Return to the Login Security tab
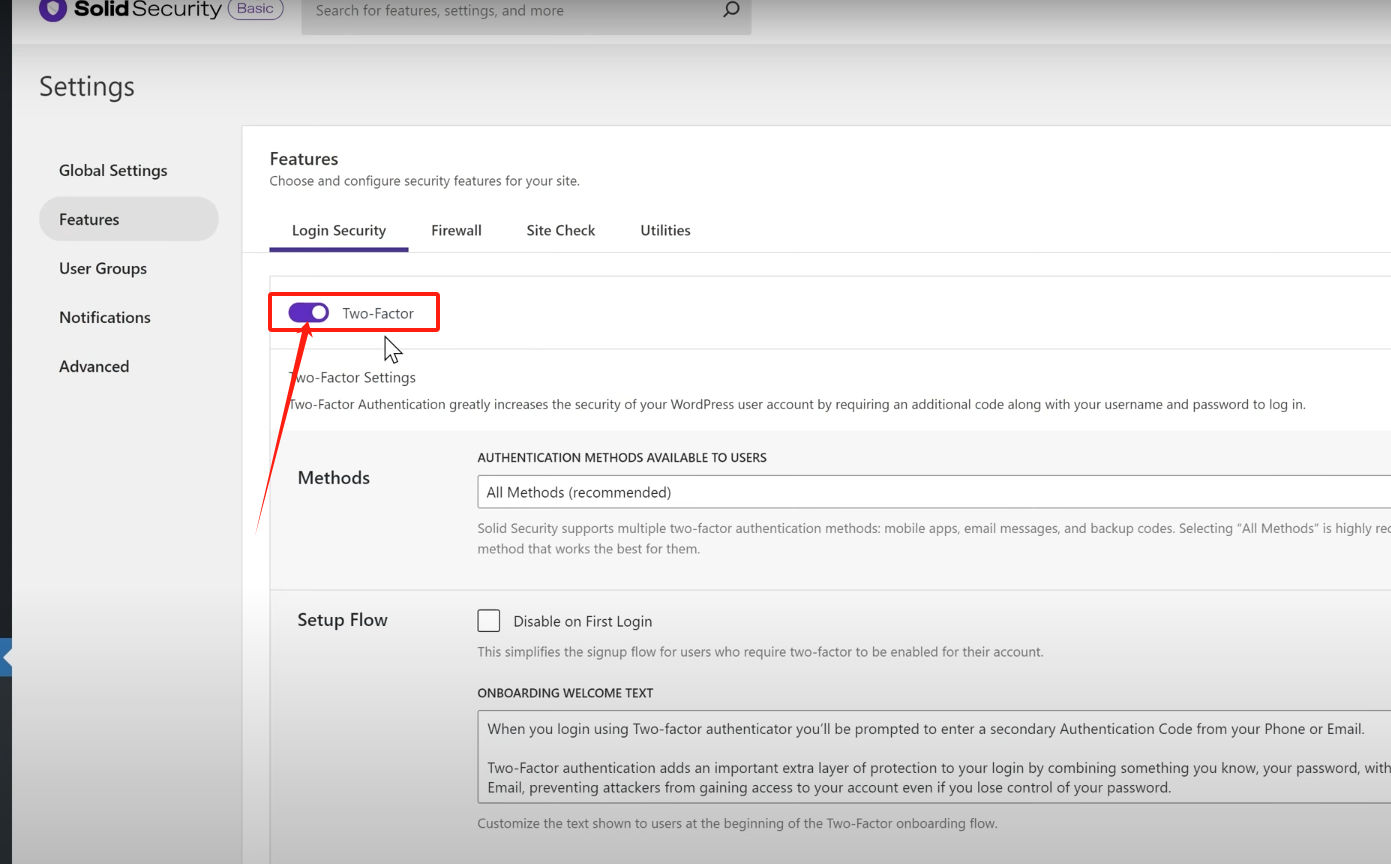1391x864 pixels. 339,230
